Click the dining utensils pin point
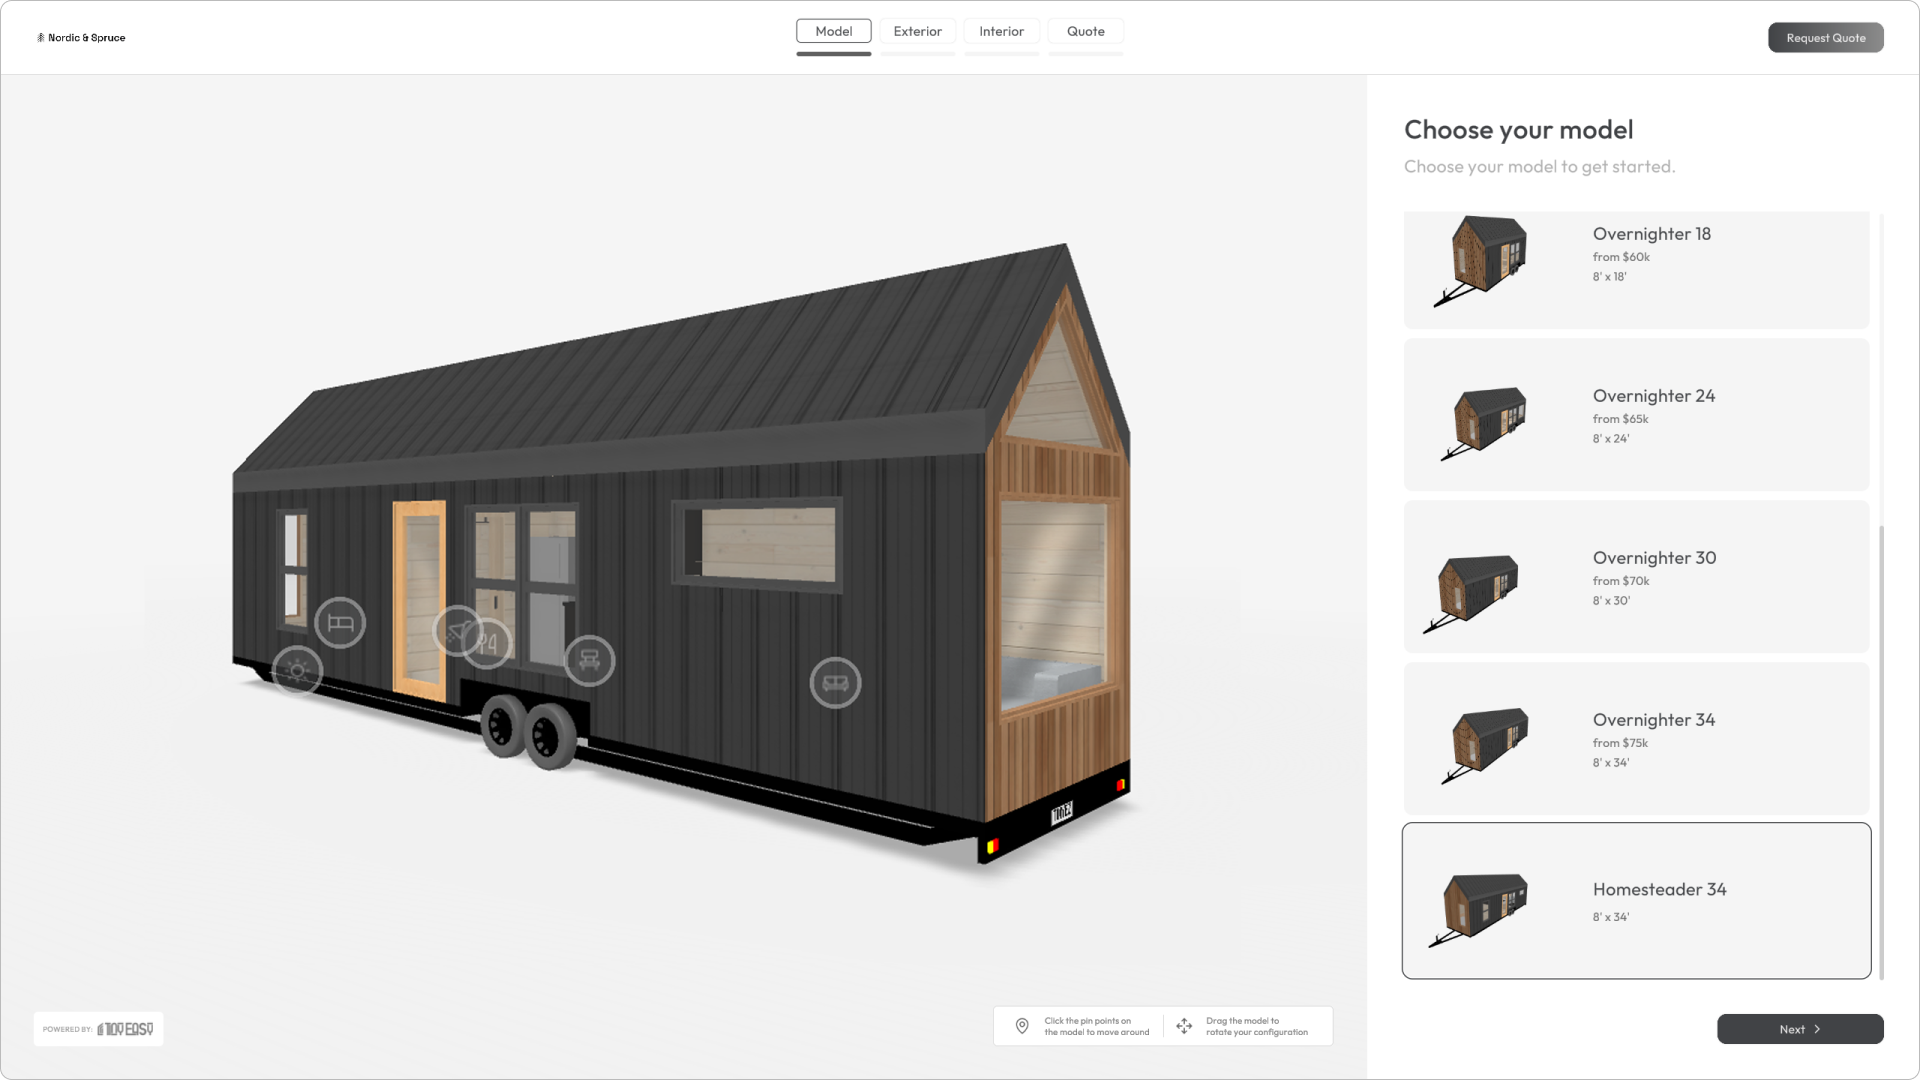The height and width of the screenshot is (1080, 1920). [493, 645]
